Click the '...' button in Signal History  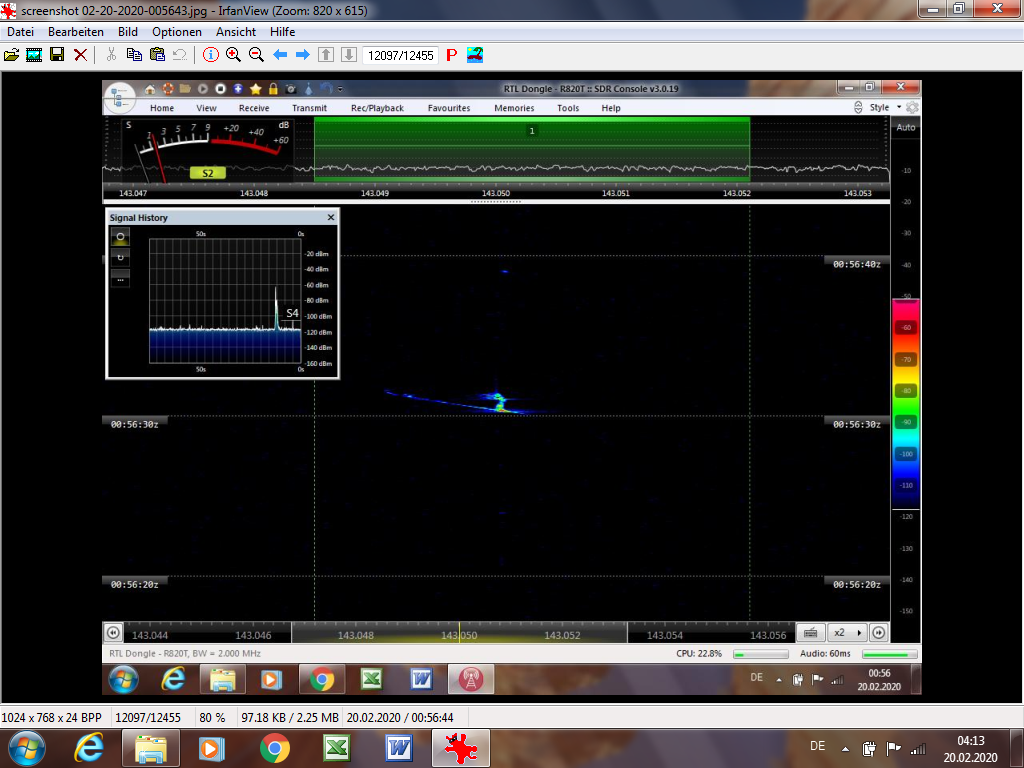(120, 279)
